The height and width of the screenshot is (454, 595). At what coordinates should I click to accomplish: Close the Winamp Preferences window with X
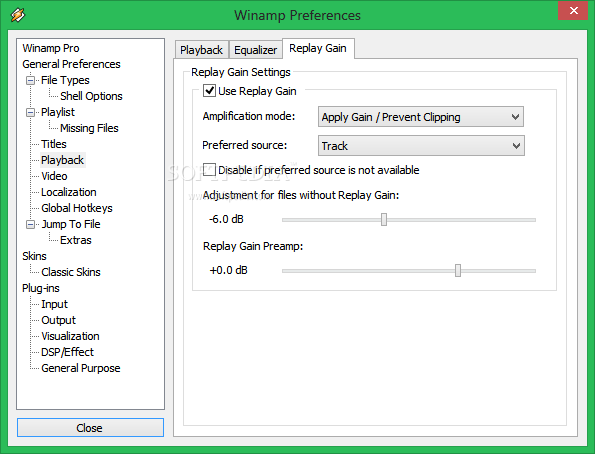click(573, 11)
